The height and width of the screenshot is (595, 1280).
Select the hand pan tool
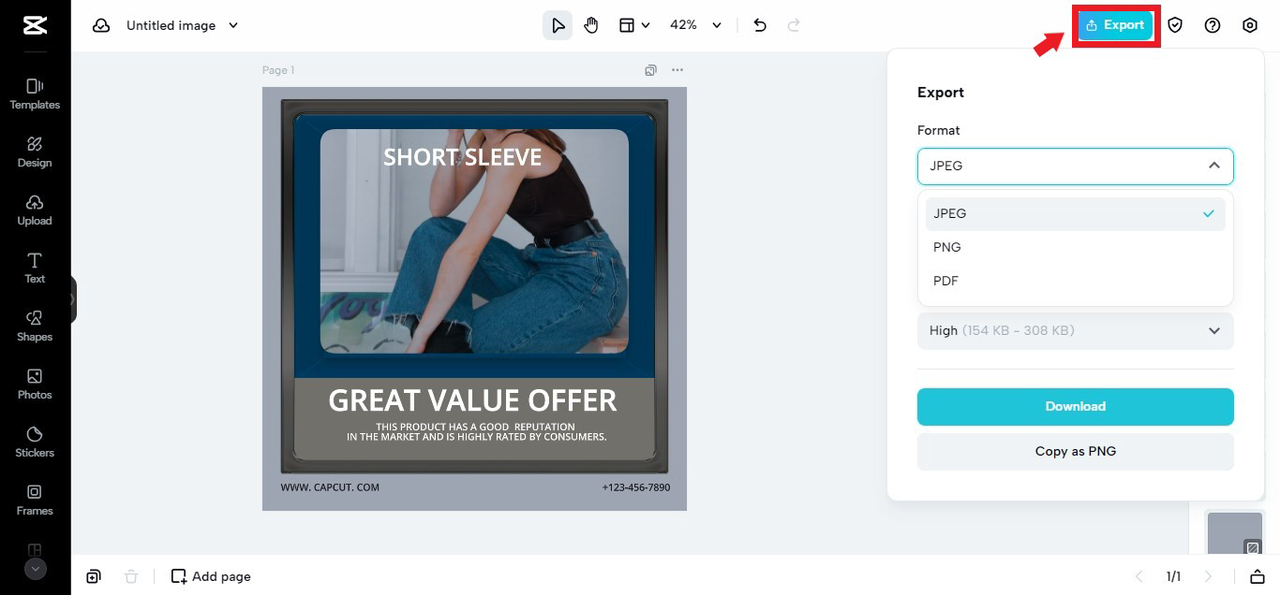pyautogui.click(x=591, y=25)
